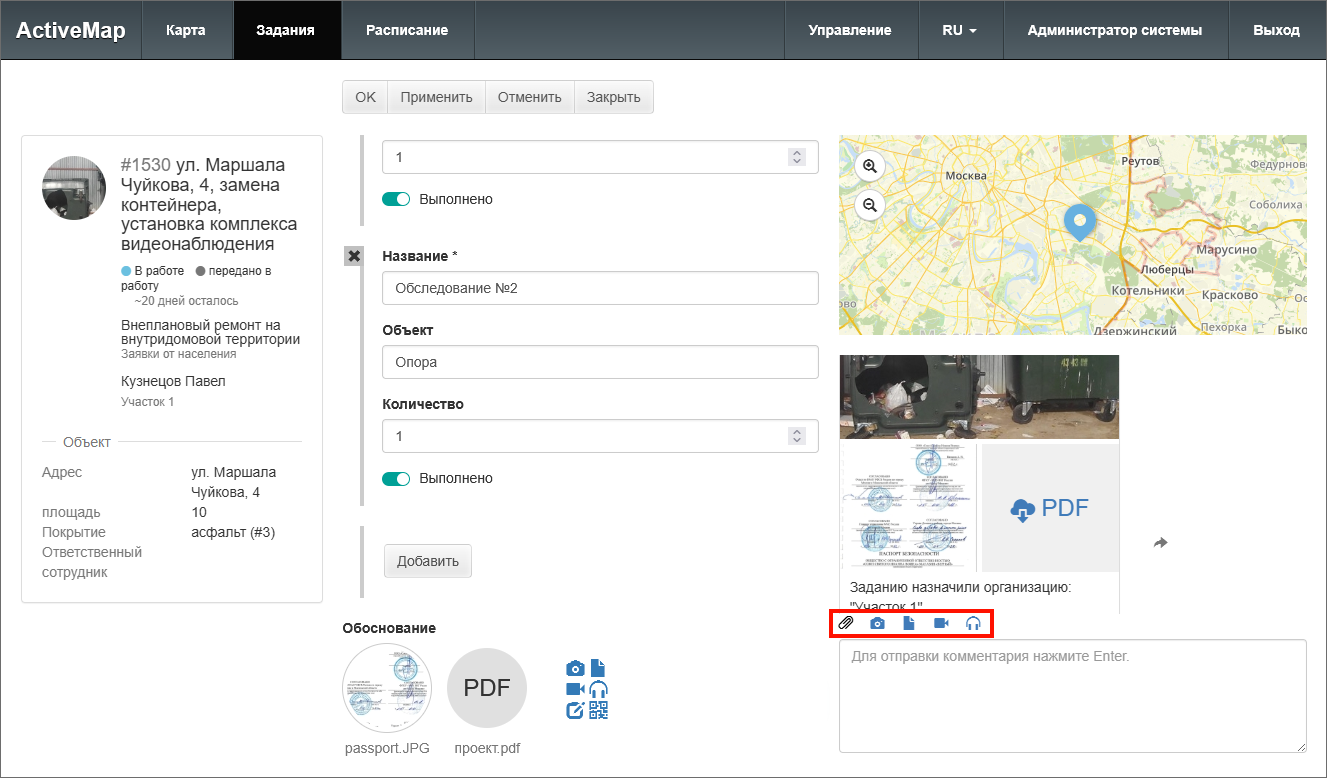Click the camera icon above comment box
Viewport: 1327px width, 778px height.
(877, 623)
